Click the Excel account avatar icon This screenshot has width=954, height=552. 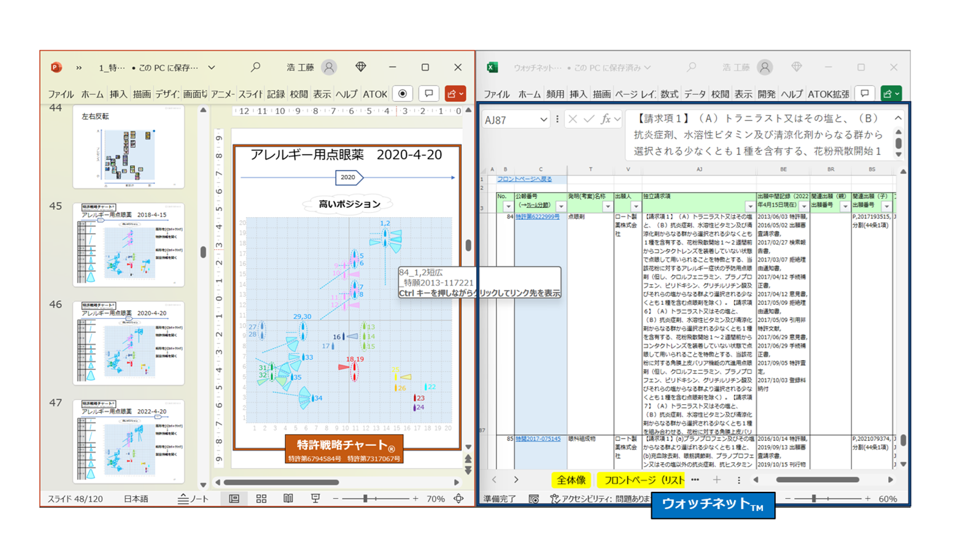click(x=765, y=67)
